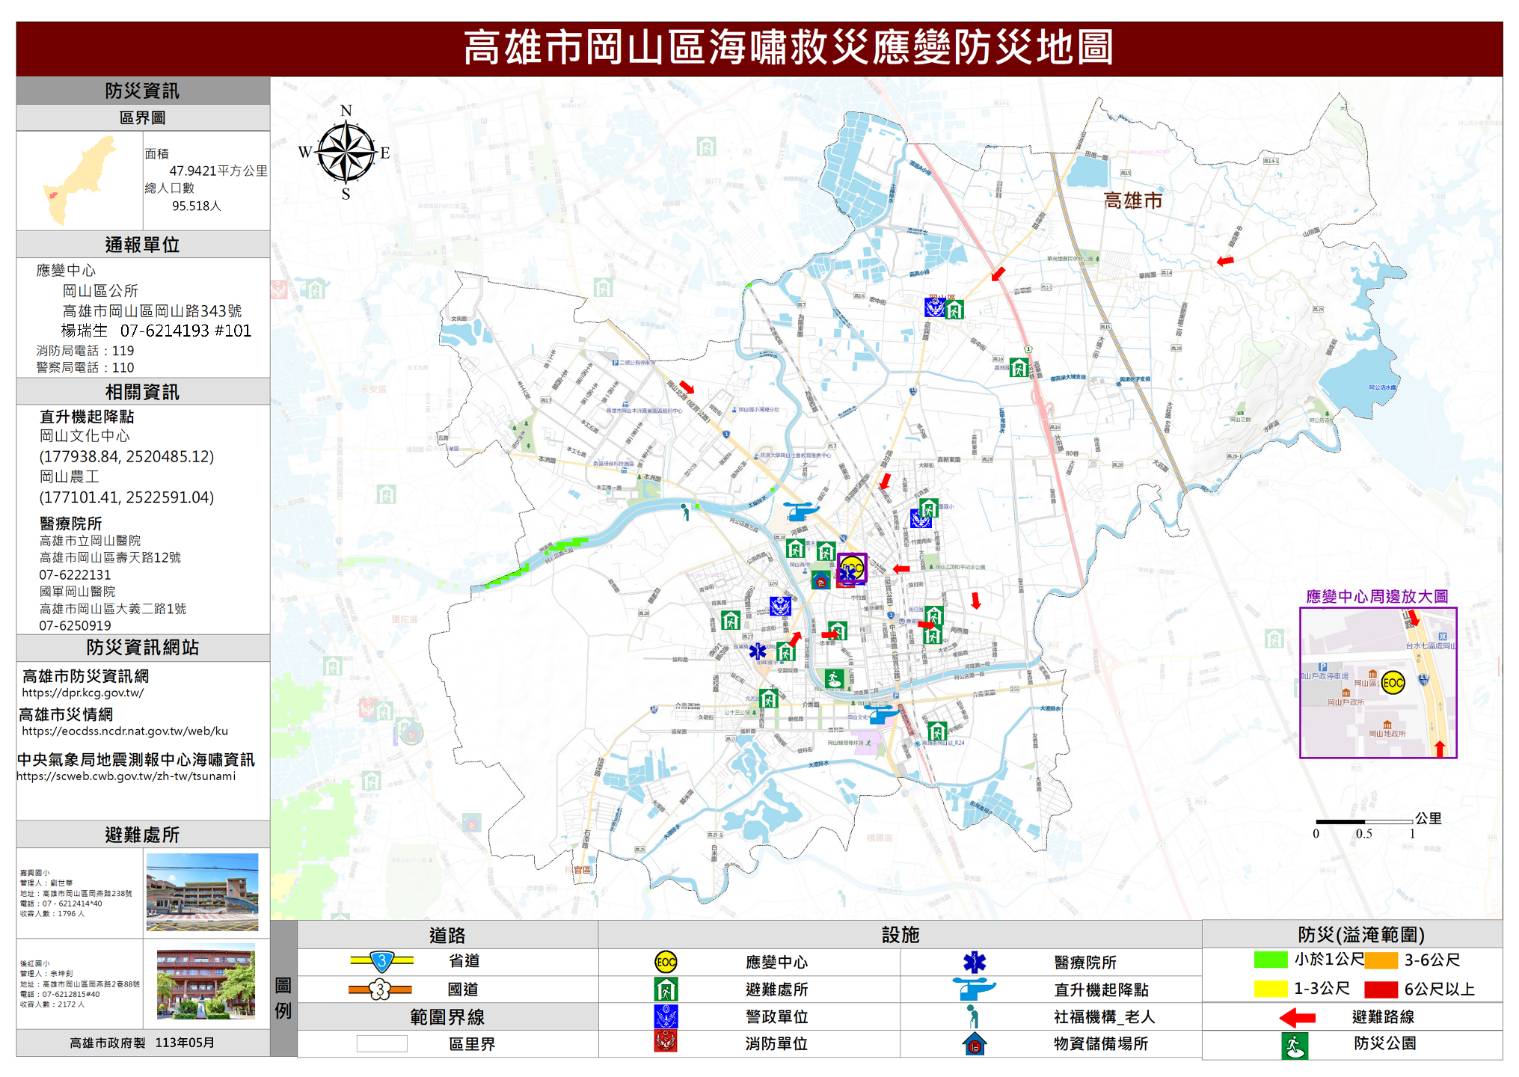
Task: Click the 岡山地政所 building icon in inset
Action: coord(1386,724)
